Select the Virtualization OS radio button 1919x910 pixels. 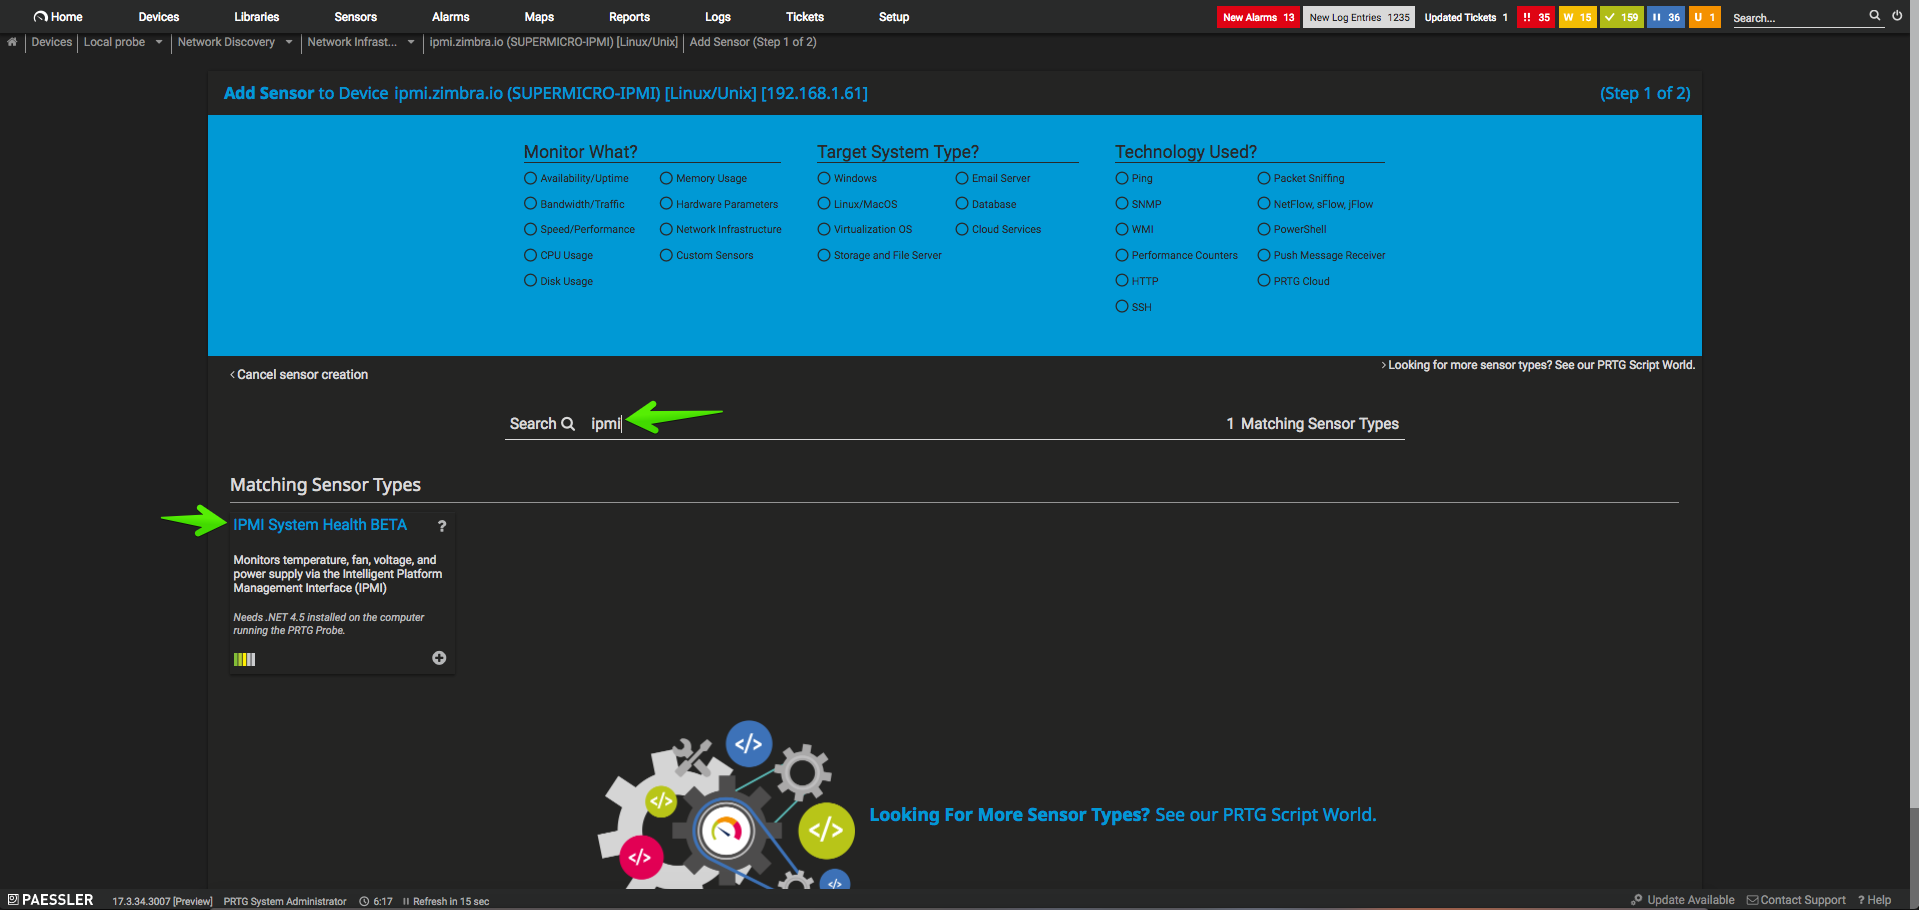[x=824, y=229]
